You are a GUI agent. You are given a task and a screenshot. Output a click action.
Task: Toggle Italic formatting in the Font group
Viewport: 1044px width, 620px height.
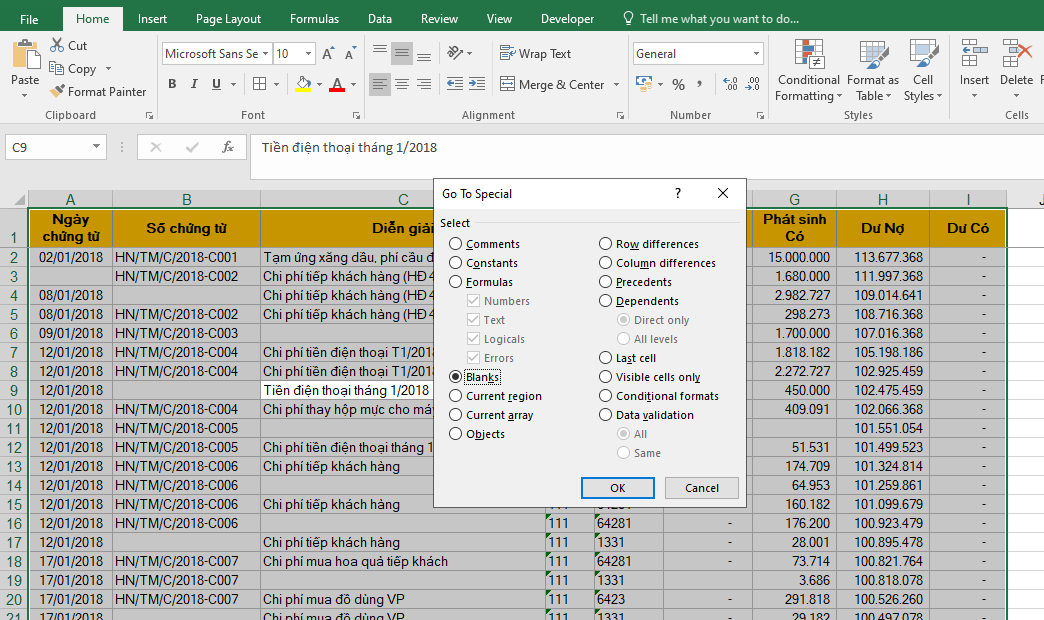[194, 85]
